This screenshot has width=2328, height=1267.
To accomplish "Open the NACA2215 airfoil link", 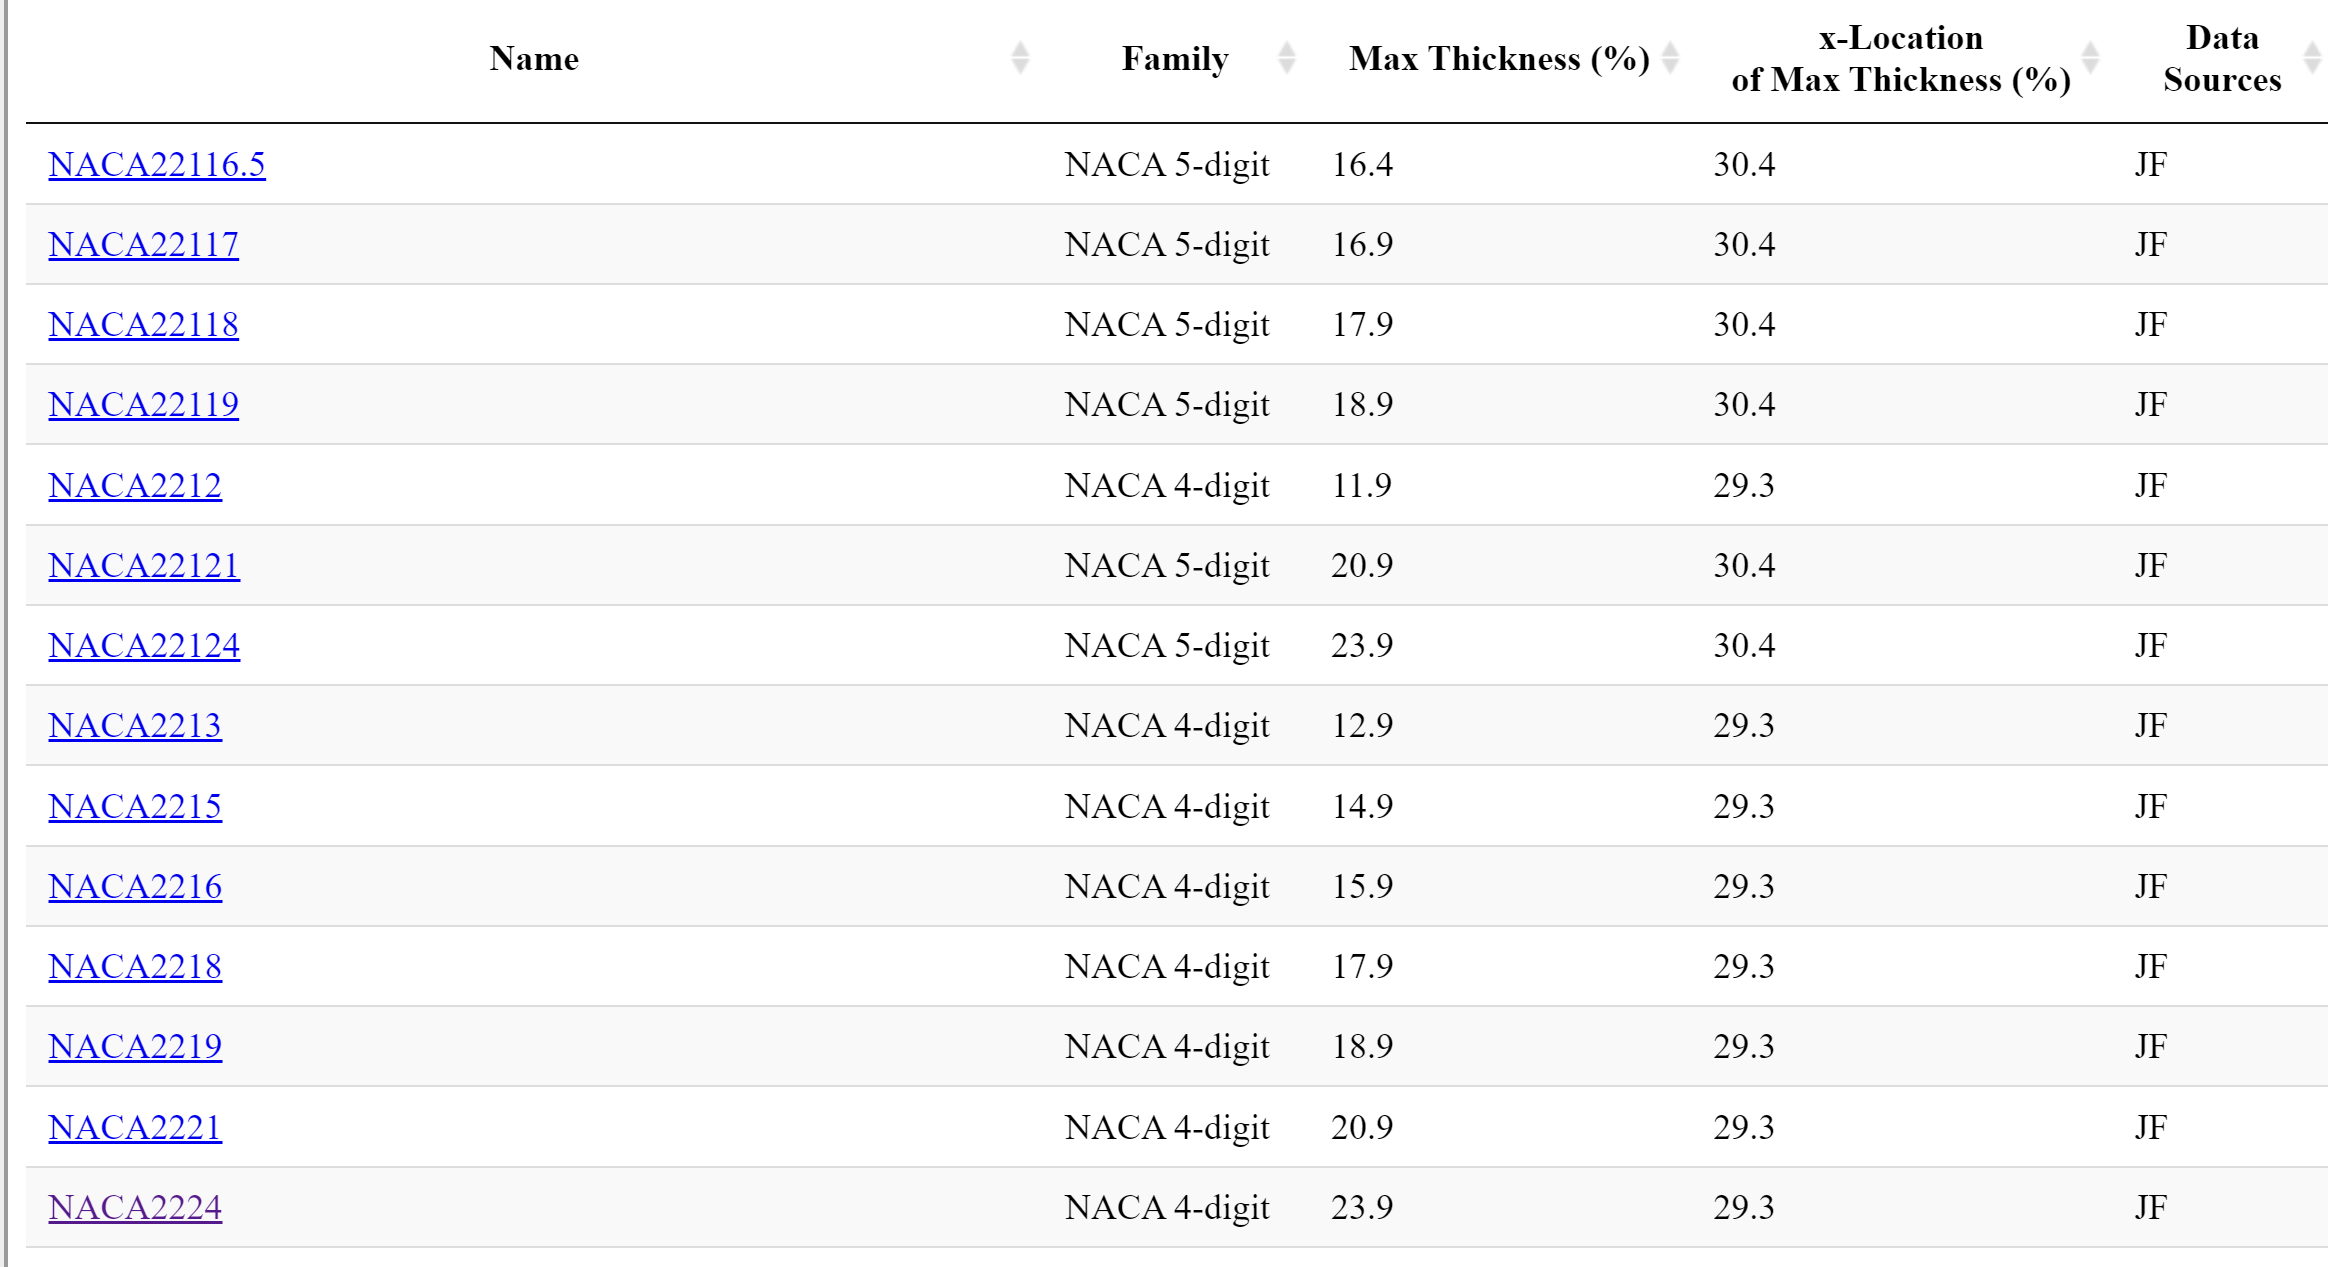I will click(x=135, y=807).
